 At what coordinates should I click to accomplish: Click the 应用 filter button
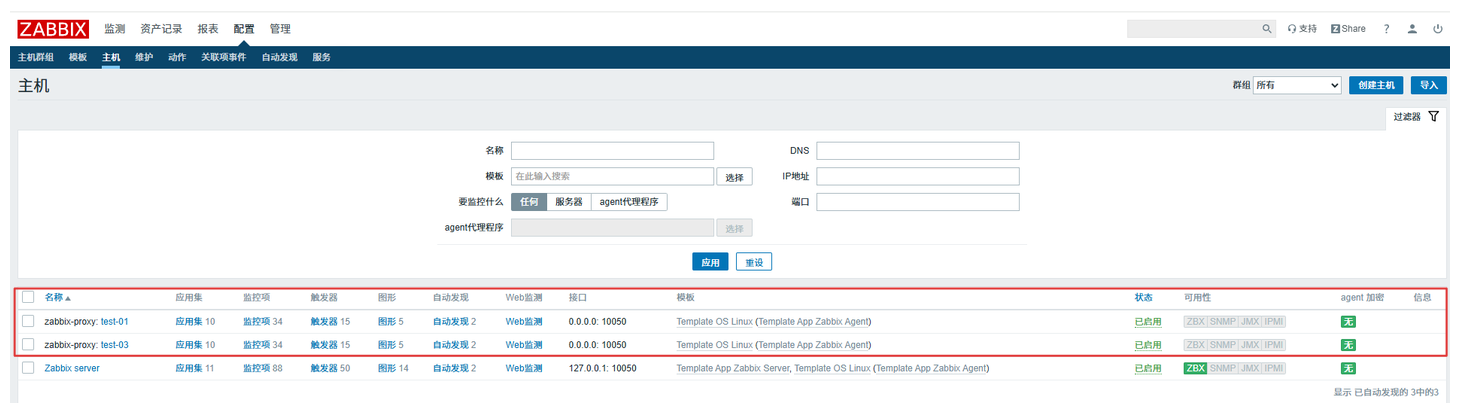click(710, 262)
